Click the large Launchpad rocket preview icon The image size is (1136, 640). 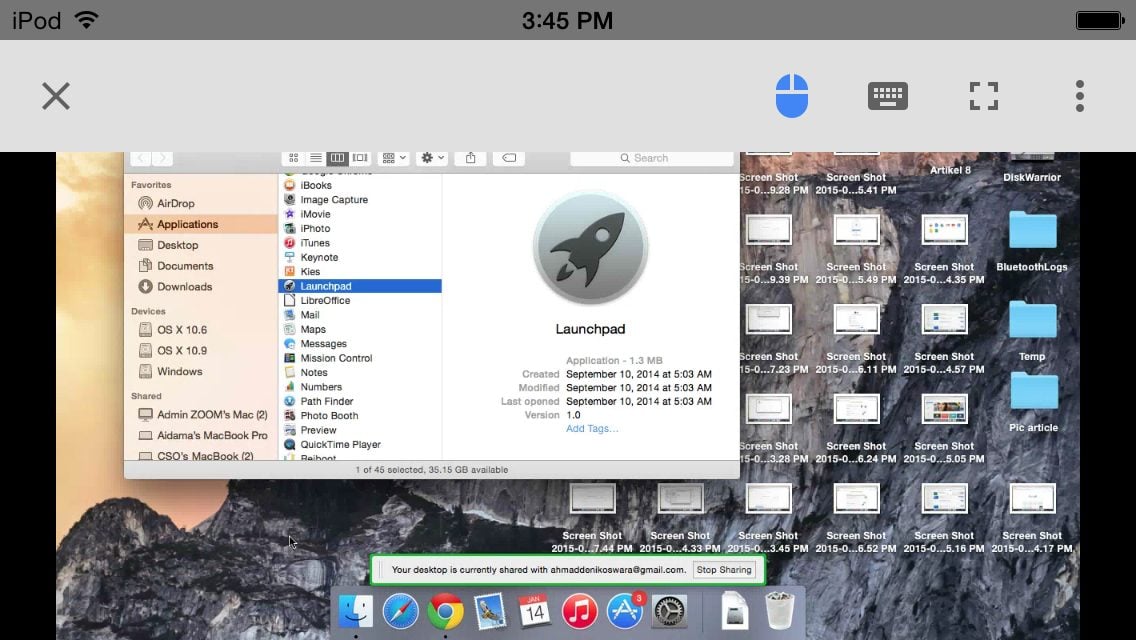click(590, 247)
